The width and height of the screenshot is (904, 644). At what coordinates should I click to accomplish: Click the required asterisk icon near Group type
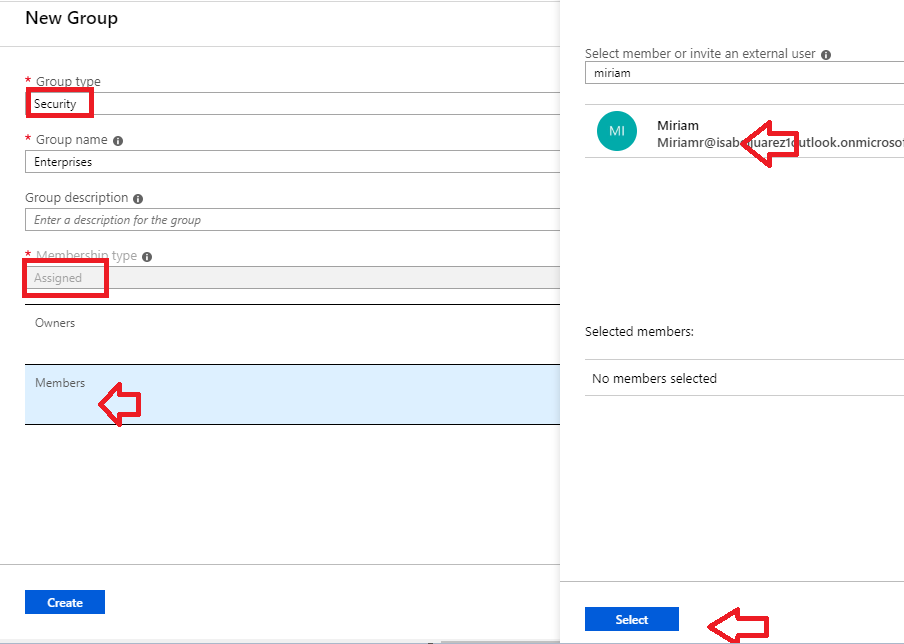tap(28, 82)
